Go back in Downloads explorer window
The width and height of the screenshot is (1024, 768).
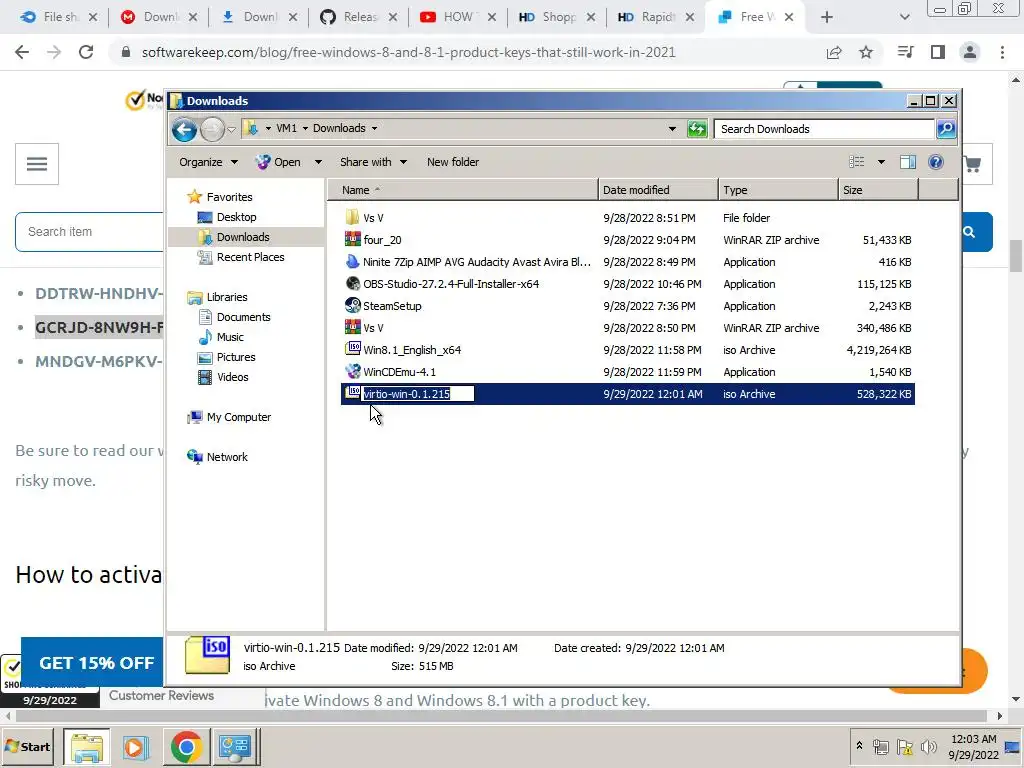pyautogui.click(x=184, y=129)
